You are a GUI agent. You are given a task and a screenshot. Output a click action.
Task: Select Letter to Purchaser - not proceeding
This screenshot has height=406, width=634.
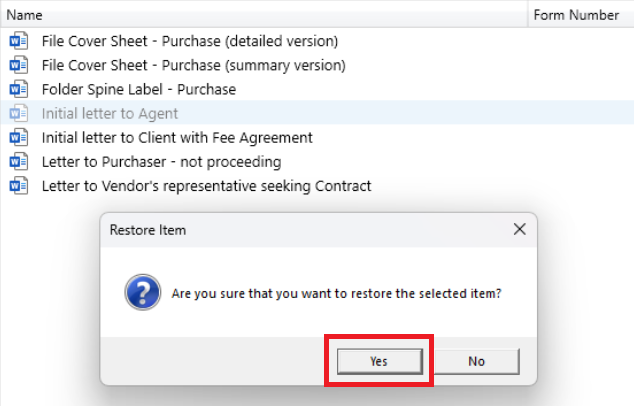coord(161,161)
